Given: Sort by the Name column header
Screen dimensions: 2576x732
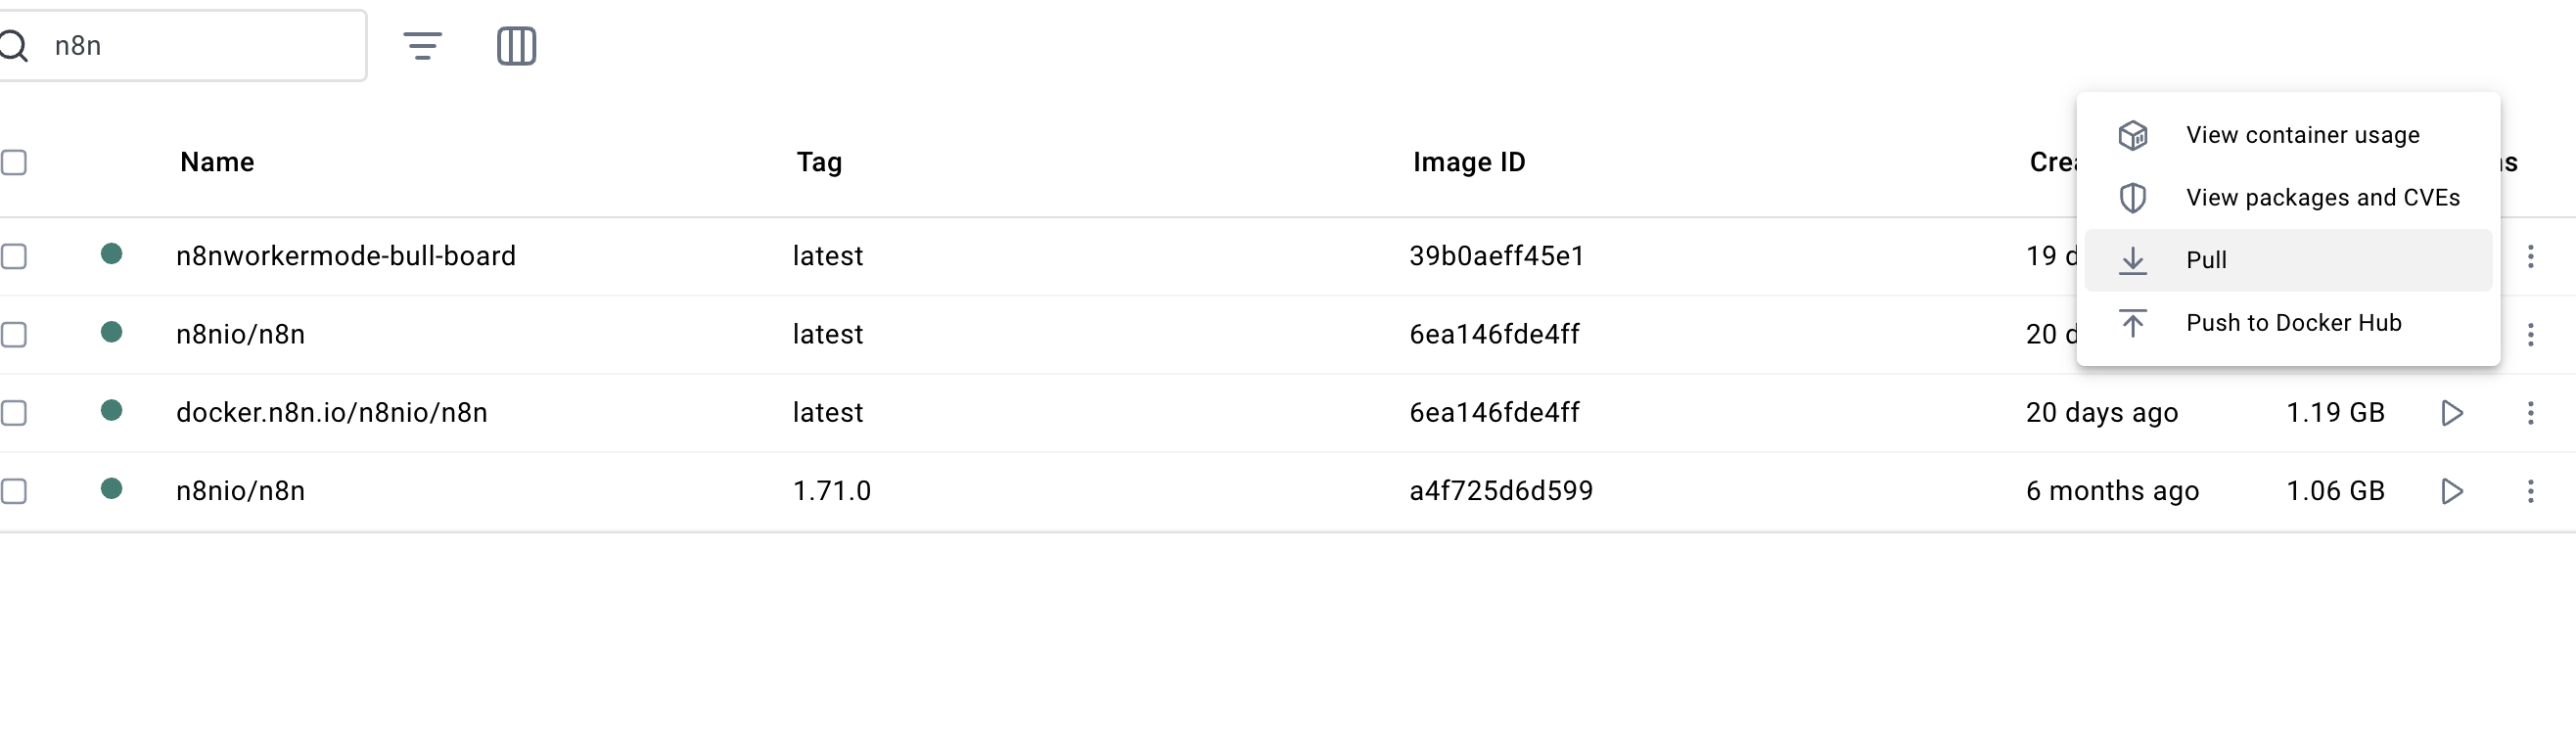Looking at the screenshot, I should tap(217, 162).
